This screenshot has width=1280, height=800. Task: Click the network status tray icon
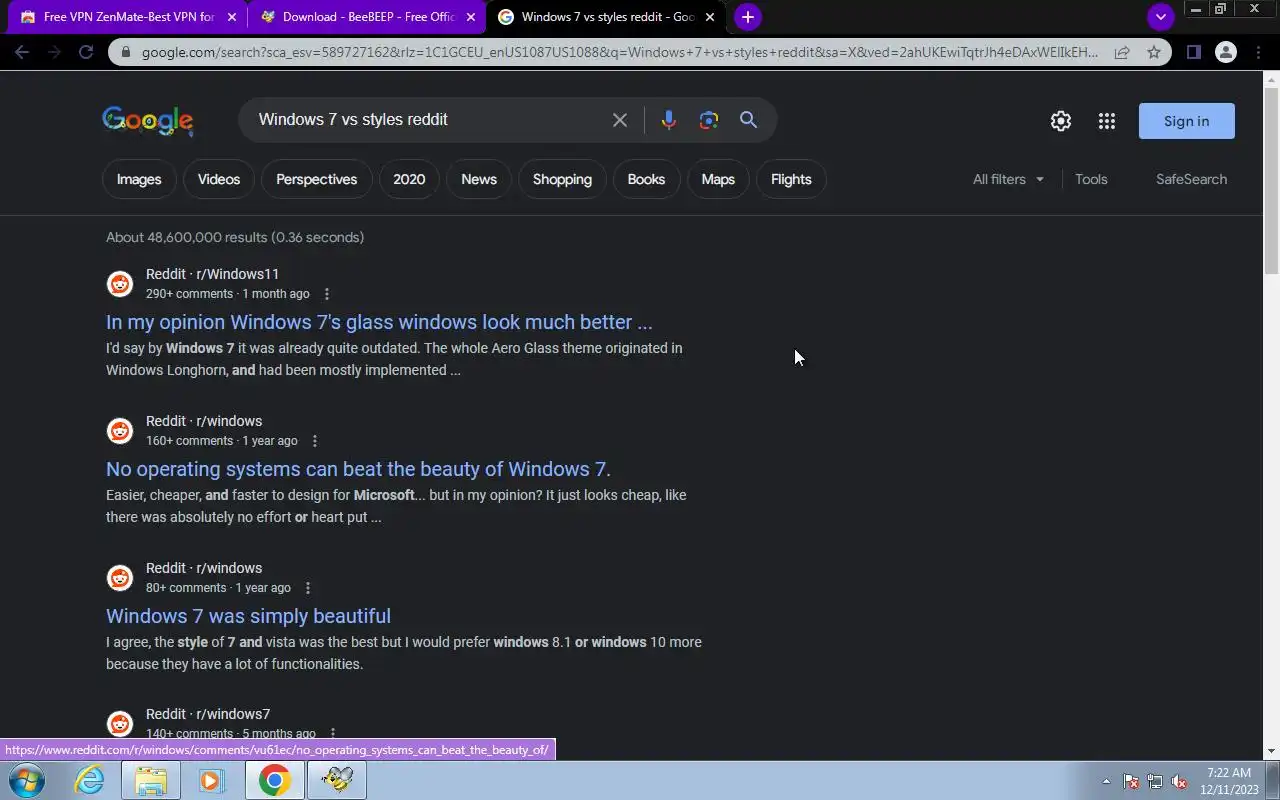(x=1155, y=781)
